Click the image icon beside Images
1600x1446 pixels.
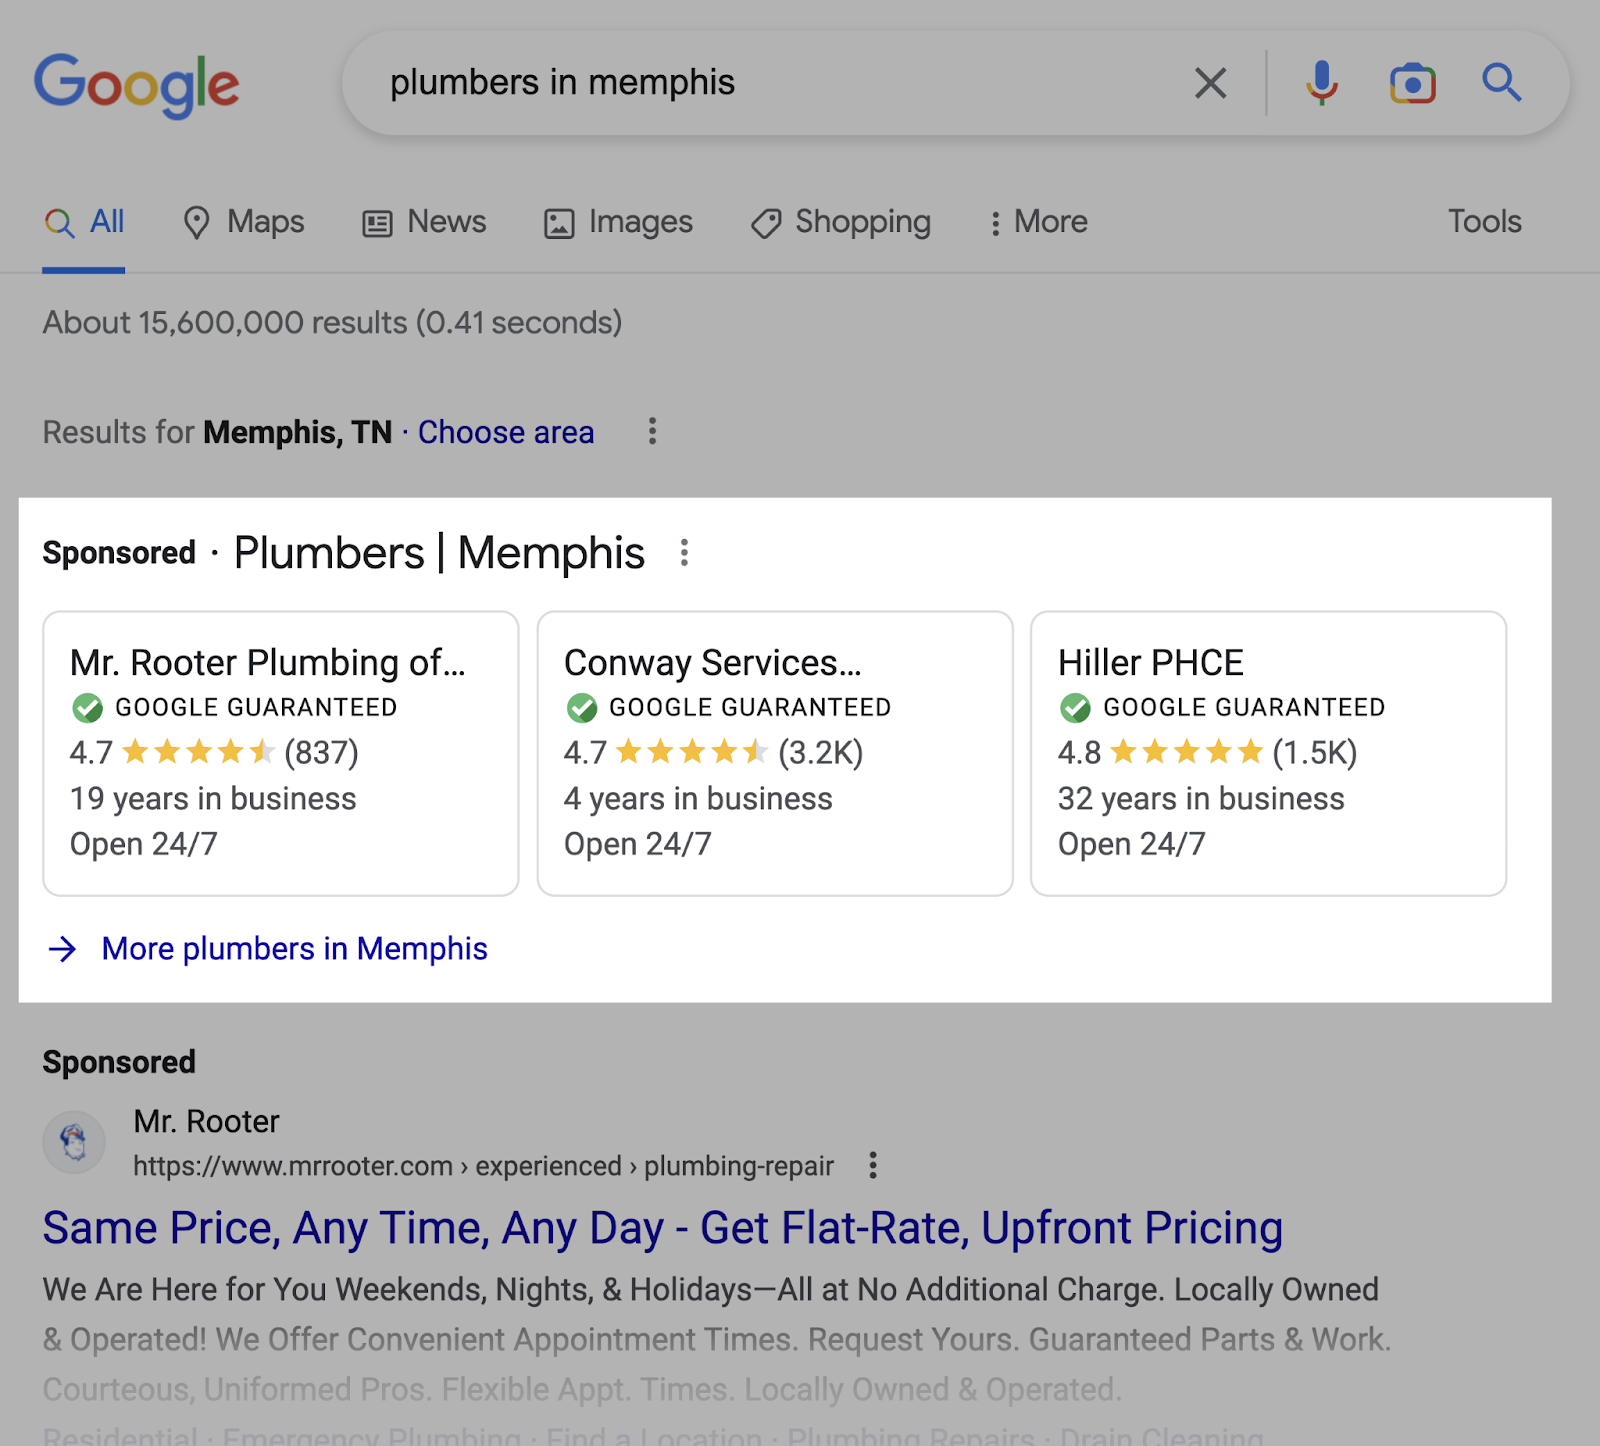click(561, 221)
